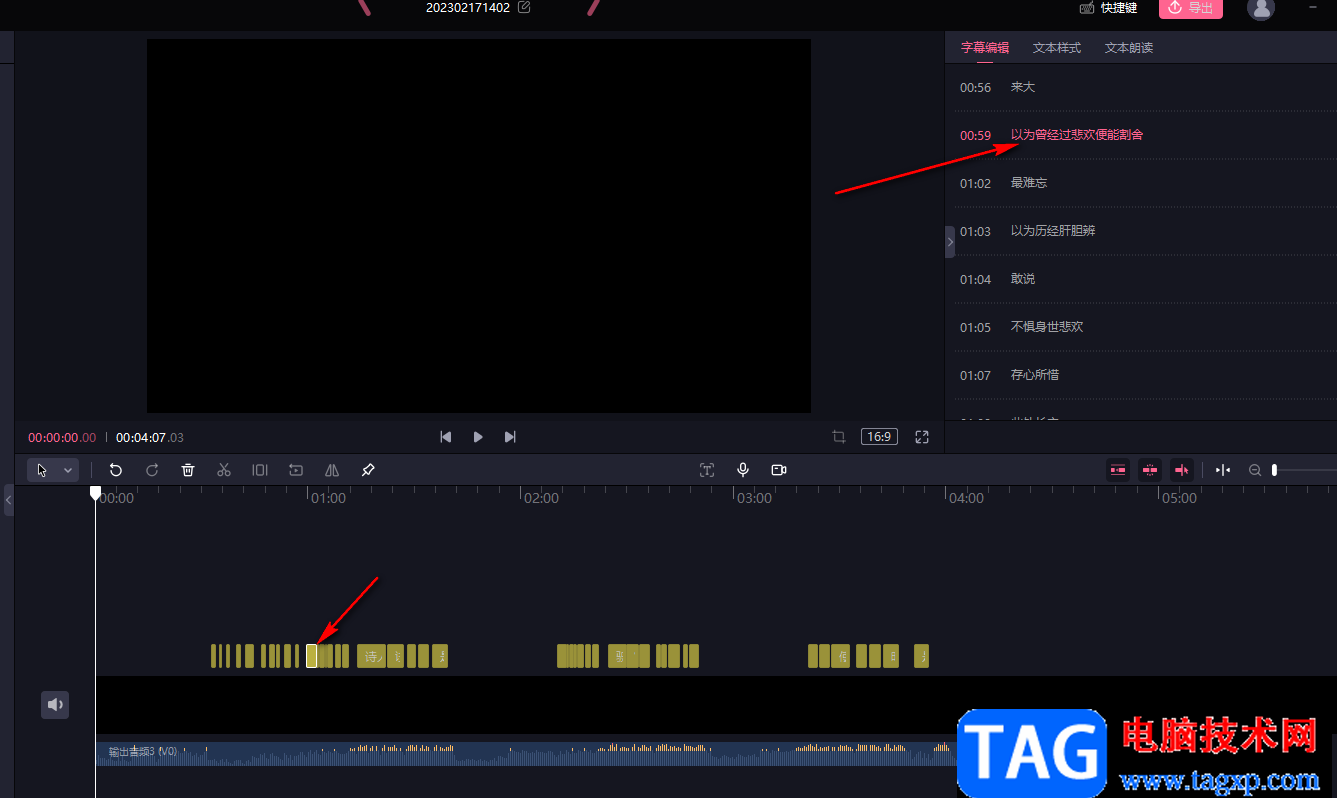Screen dimensions: 1337x798
Task: Click the pink 导出 export button
Action: (x=1190, y=8)
